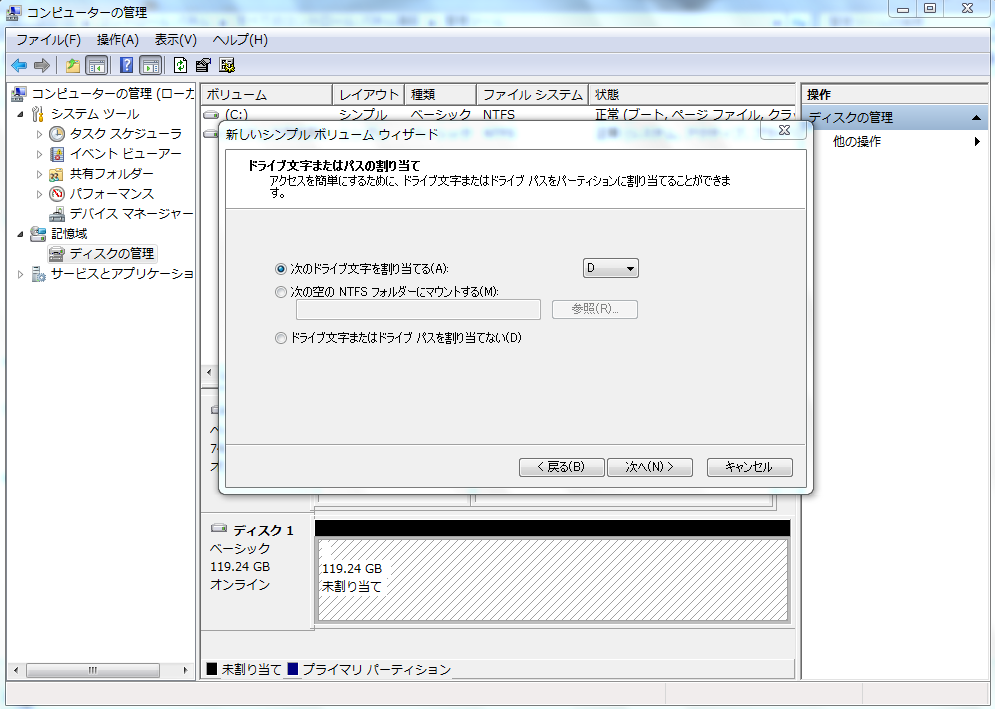This screenshot has width=995, height=709.
Task: Open the 操作(A) menu
Action: point(117,40)
